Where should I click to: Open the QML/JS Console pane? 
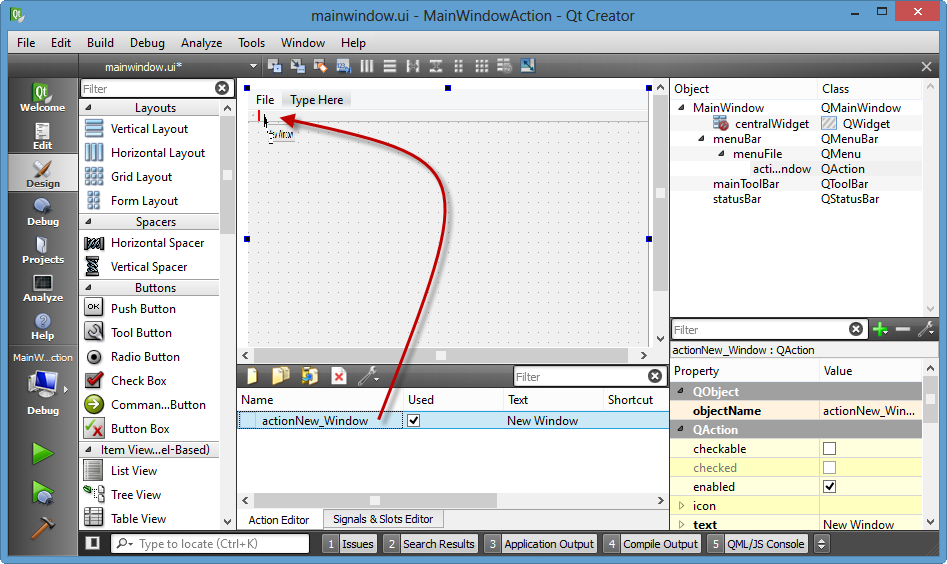point(757,543)
